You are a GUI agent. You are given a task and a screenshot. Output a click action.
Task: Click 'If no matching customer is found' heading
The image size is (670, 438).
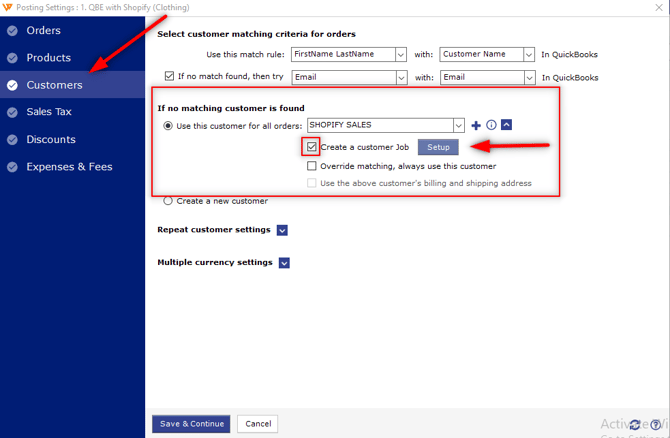pyautogui.click(x=231, y=109)
